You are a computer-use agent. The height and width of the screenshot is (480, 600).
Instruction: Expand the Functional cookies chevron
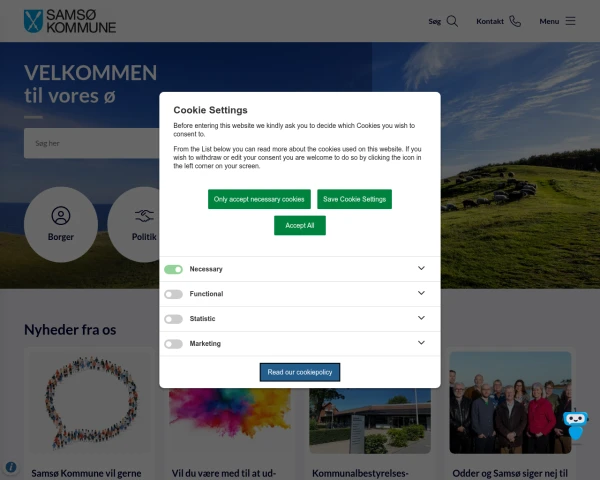[x=421, y=293]
